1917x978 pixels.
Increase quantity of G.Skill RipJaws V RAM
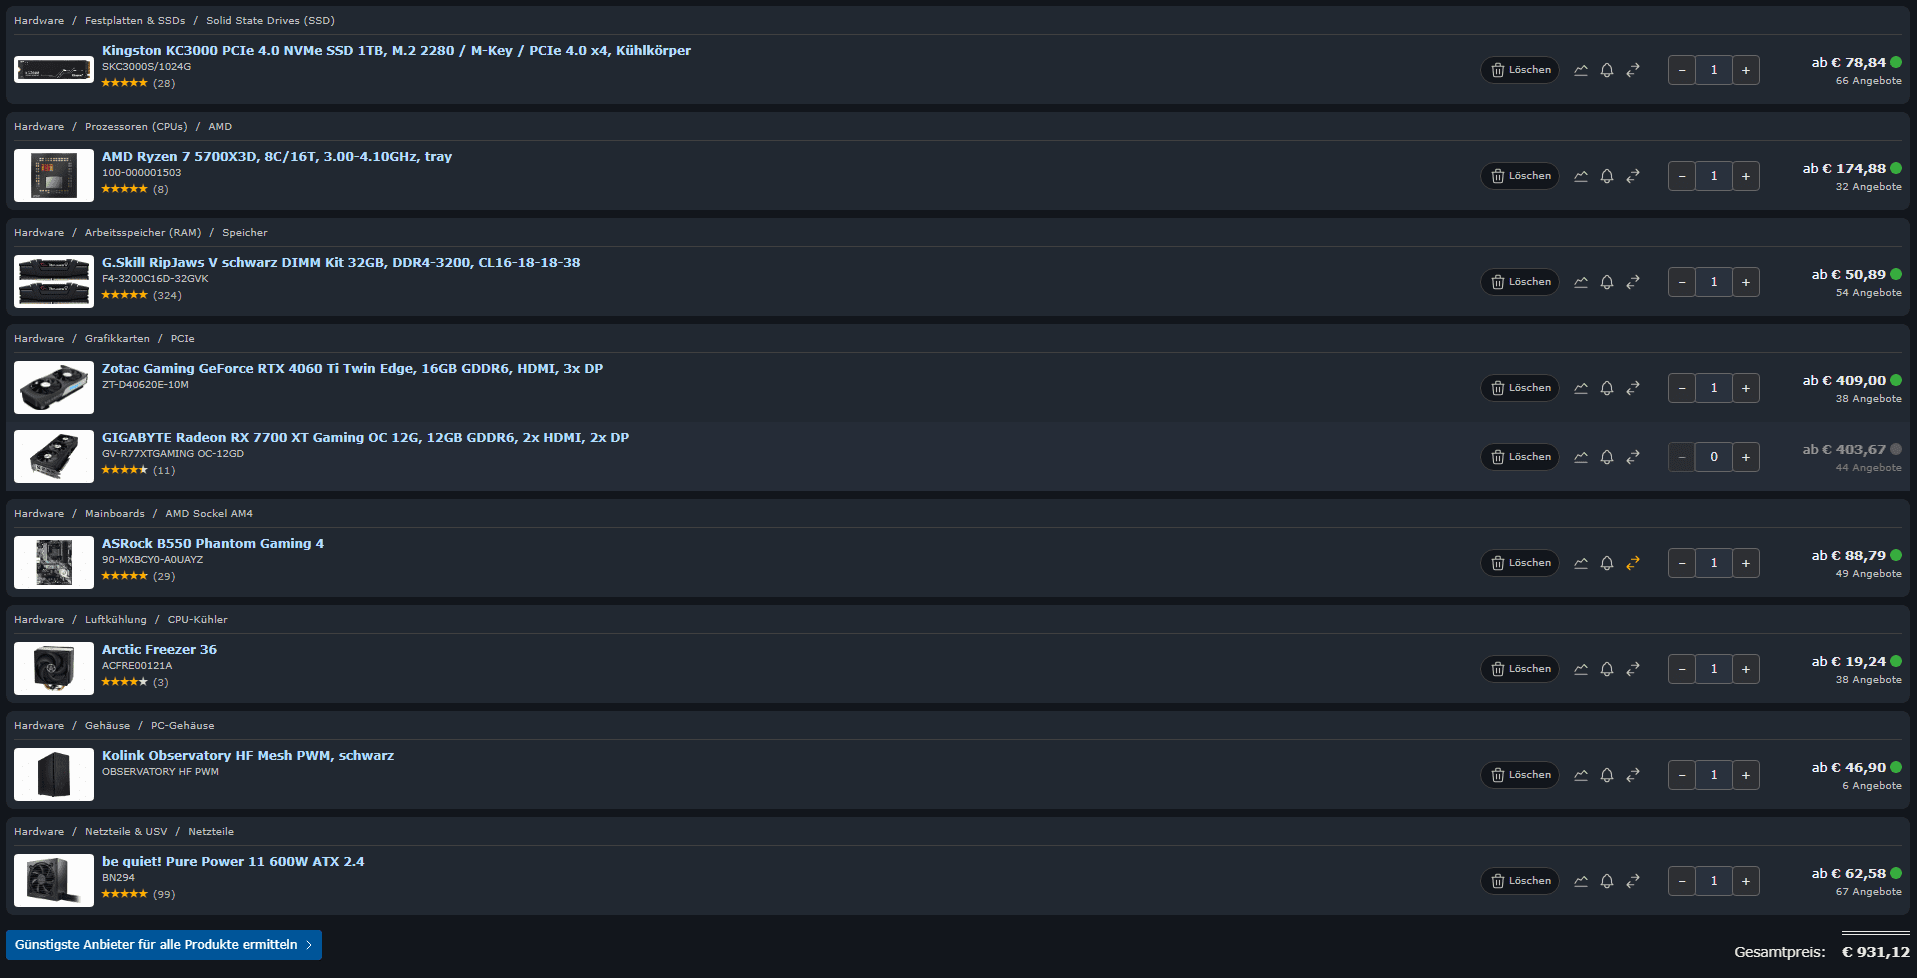point(1746,282)
